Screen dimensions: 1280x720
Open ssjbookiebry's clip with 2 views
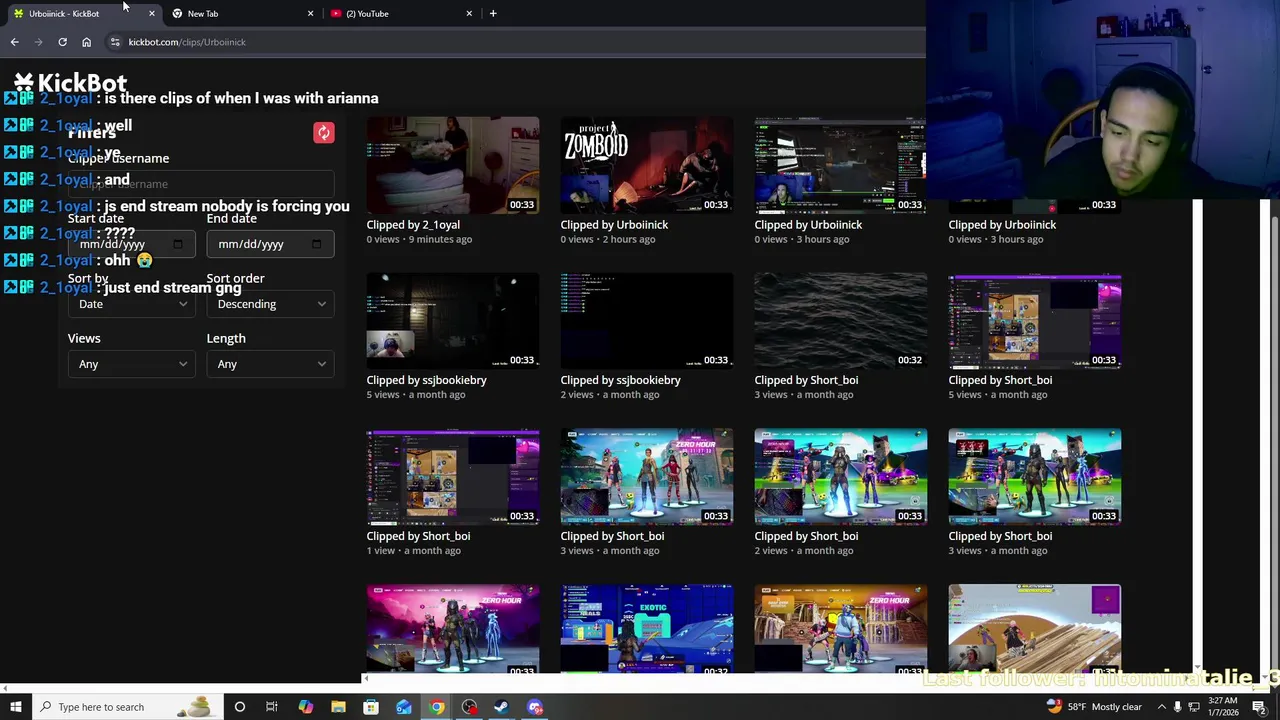pyautogui.click(x=647, y=321)
